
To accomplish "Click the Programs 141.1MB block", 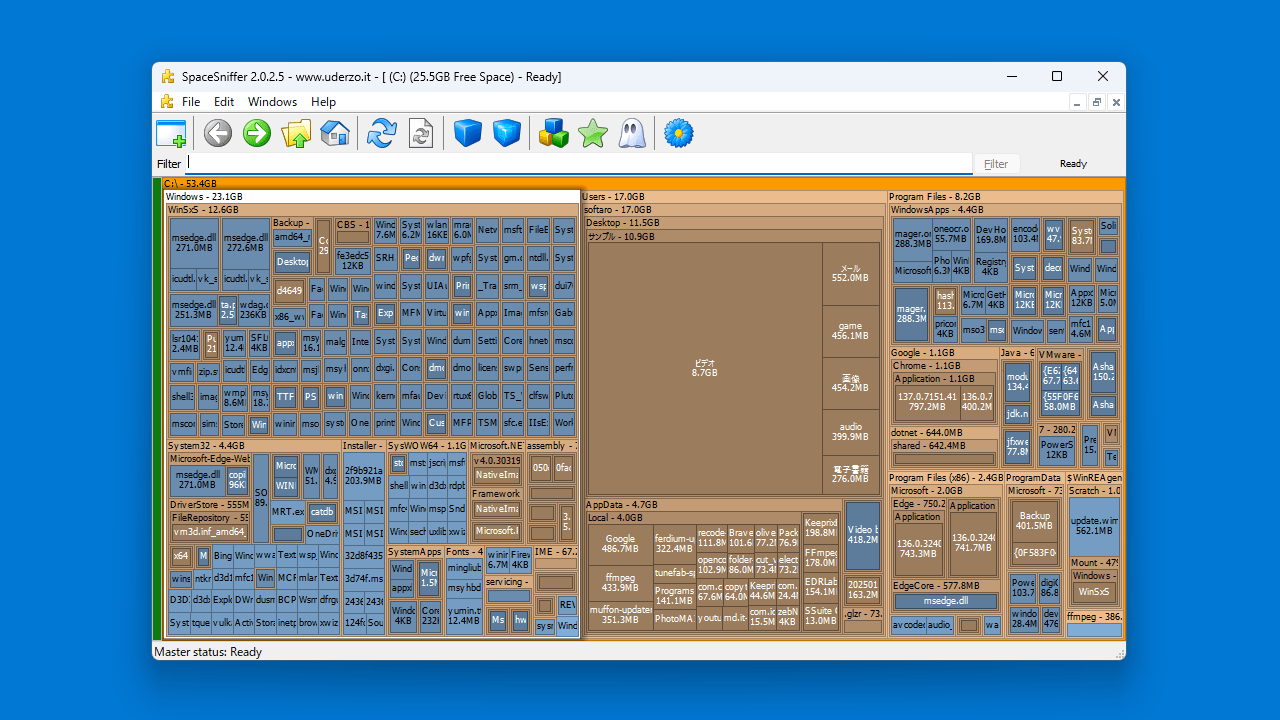I will pyautogui.click(x=675, y=596).
